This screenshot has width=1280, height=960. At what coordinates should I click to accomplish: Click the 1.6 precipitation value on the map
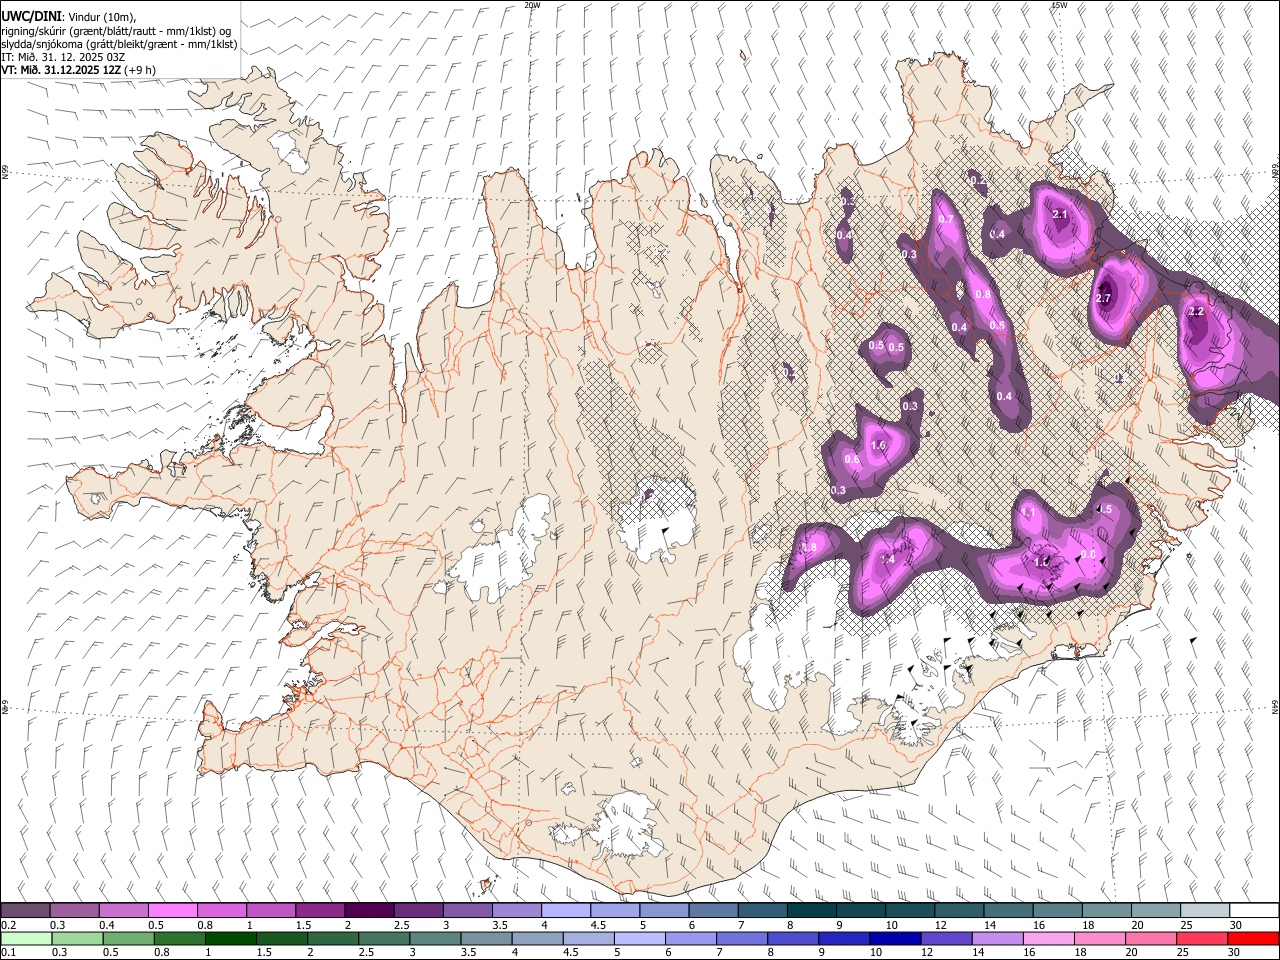tap(879, 445)
